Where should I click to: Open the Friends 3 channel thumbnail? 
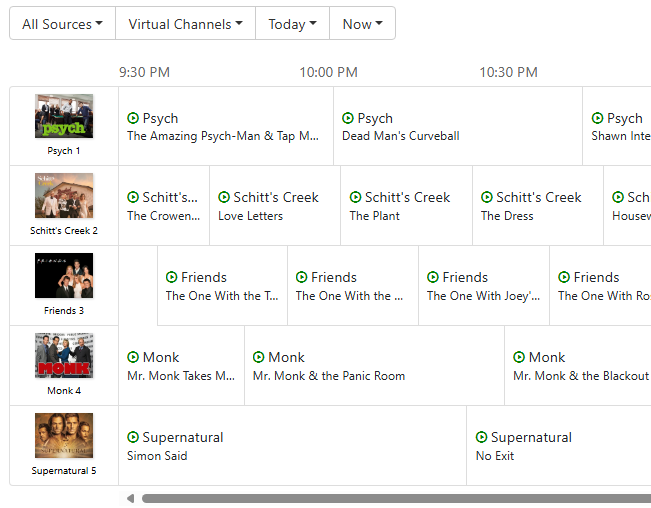[x=64, y=276]
